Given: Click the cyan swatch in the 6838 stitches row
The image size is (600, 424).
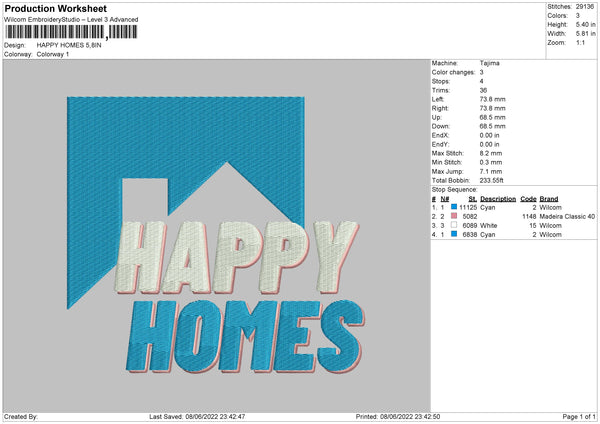Looking at the screenshot, I should coord(454,234).
